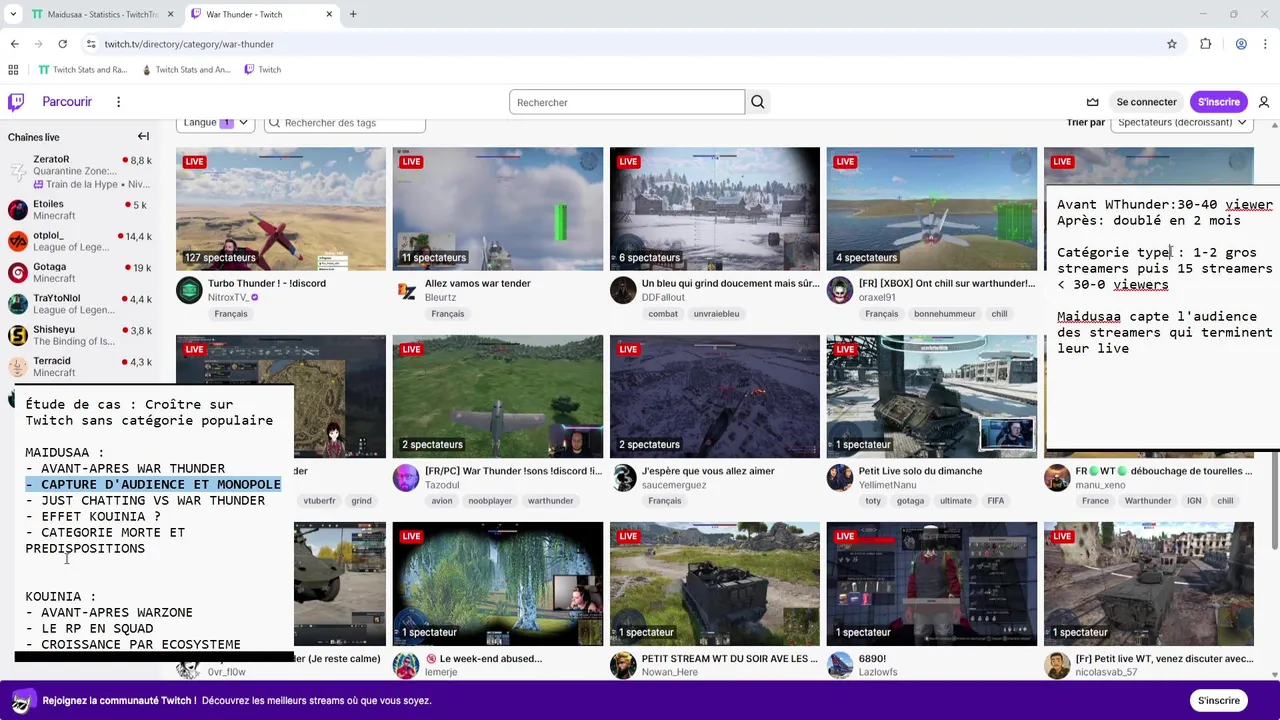The width and height of the screenshot is (1280, 720).
Task: Open stream title Petit Live solo du dimanche
Action: (x=920, y=471)
